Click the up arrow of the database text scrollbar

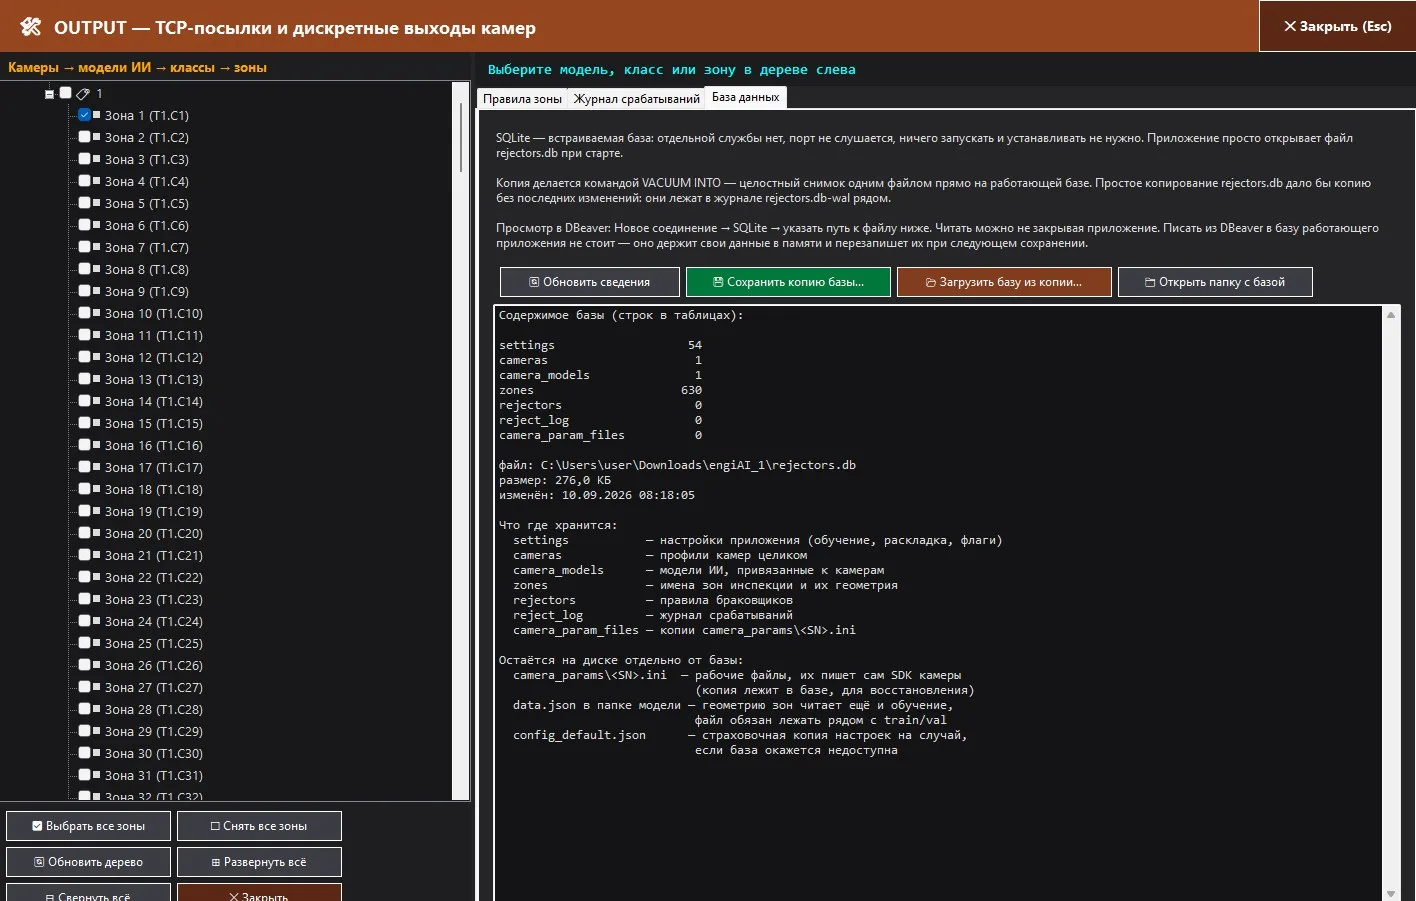[x=1391, y=315]
